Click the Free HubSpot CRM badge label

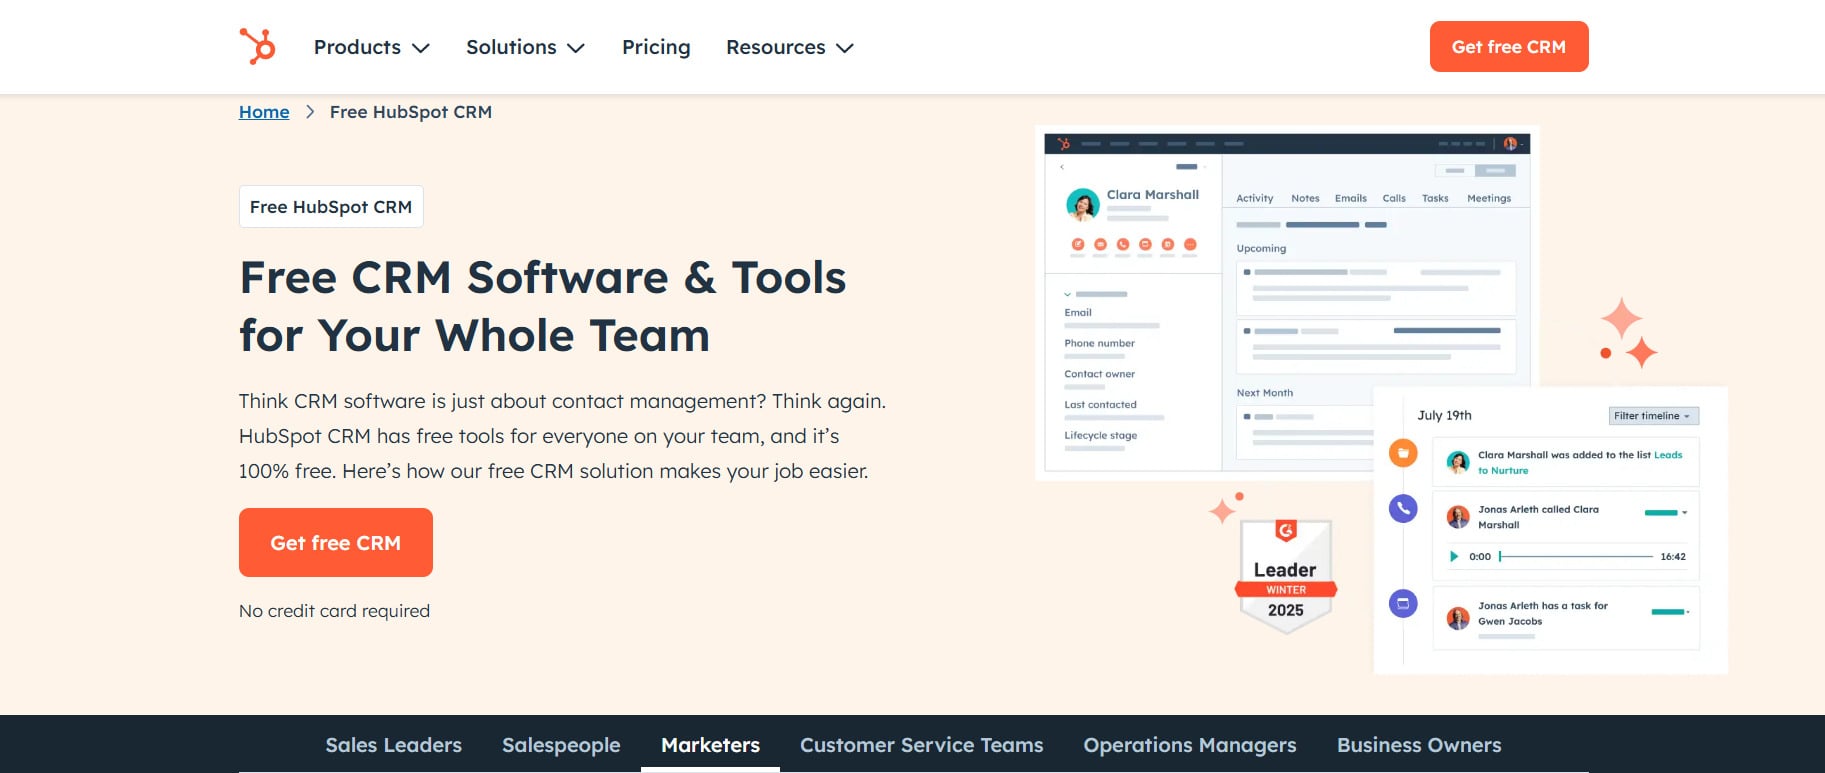coord(331,207)
